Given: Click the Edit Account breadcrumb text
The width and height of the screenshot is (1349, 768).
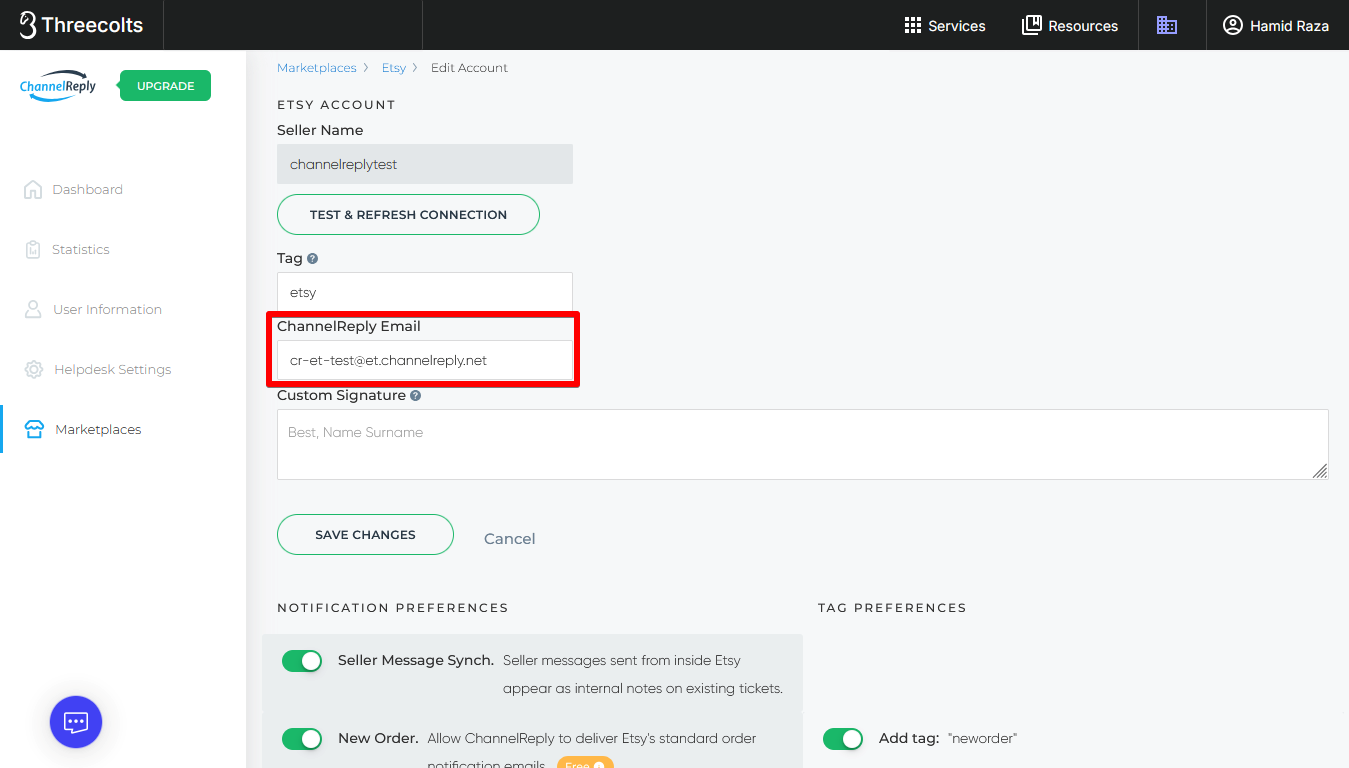Looking at the screenshot, I should [469, 68].
